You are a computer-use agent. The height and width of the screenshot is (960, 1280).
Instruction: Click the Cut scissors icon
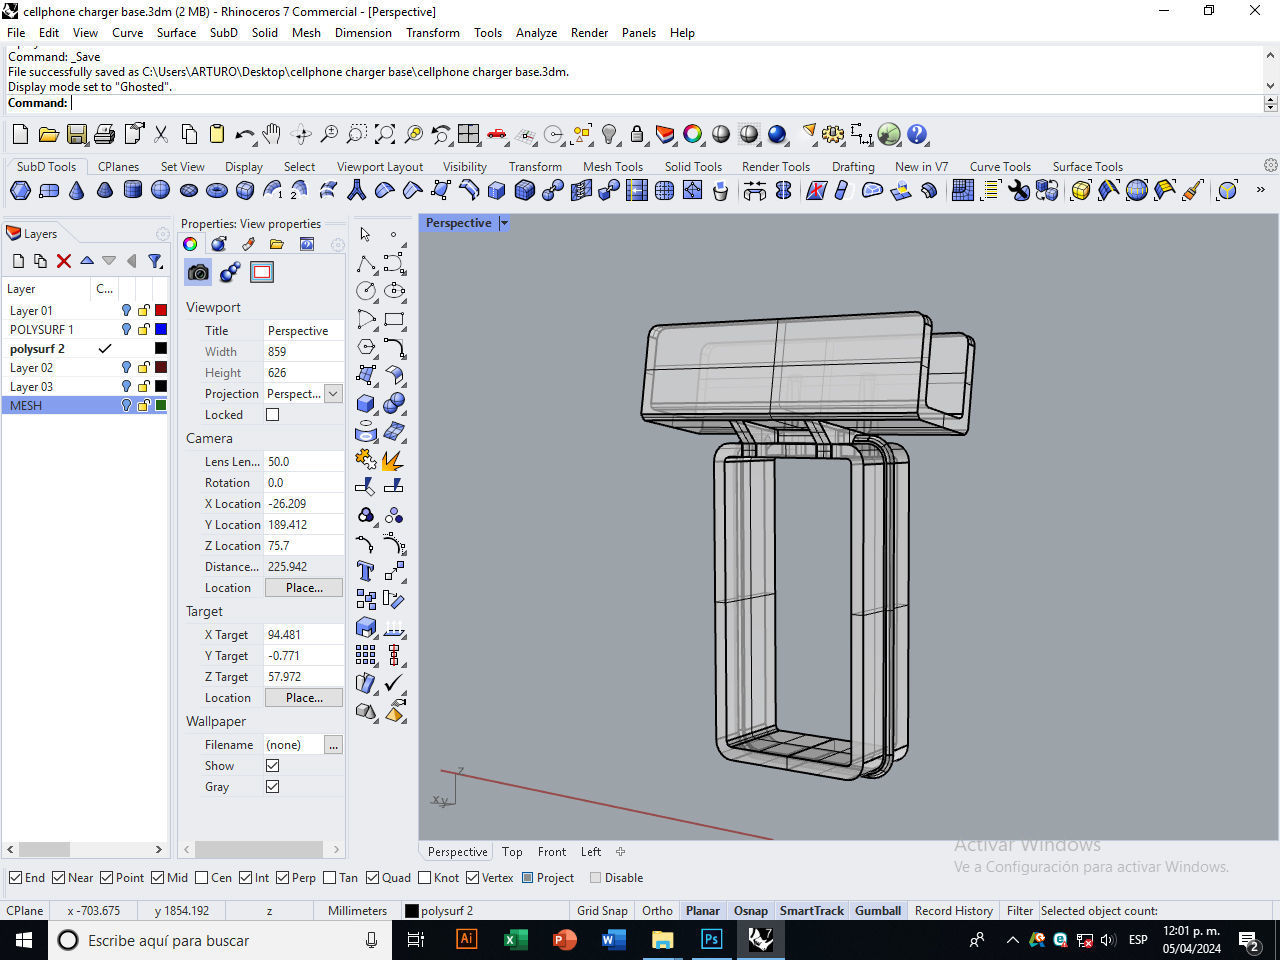click(160, 134)
